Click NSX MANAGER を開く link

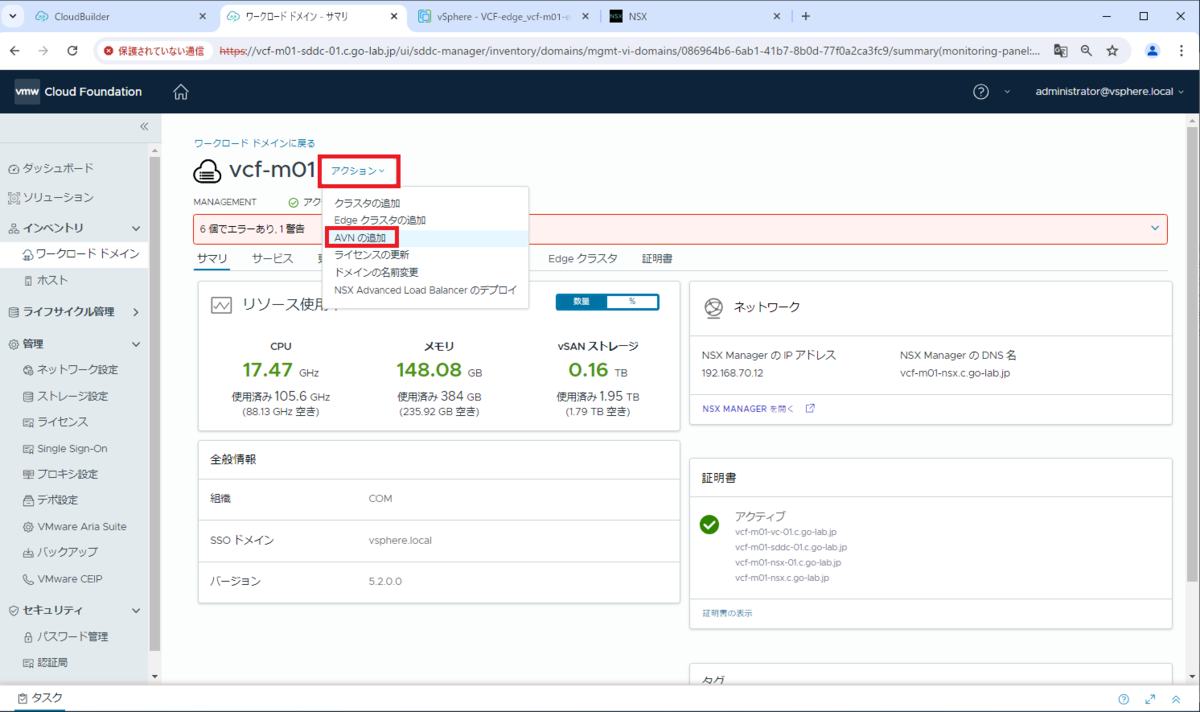758,409
